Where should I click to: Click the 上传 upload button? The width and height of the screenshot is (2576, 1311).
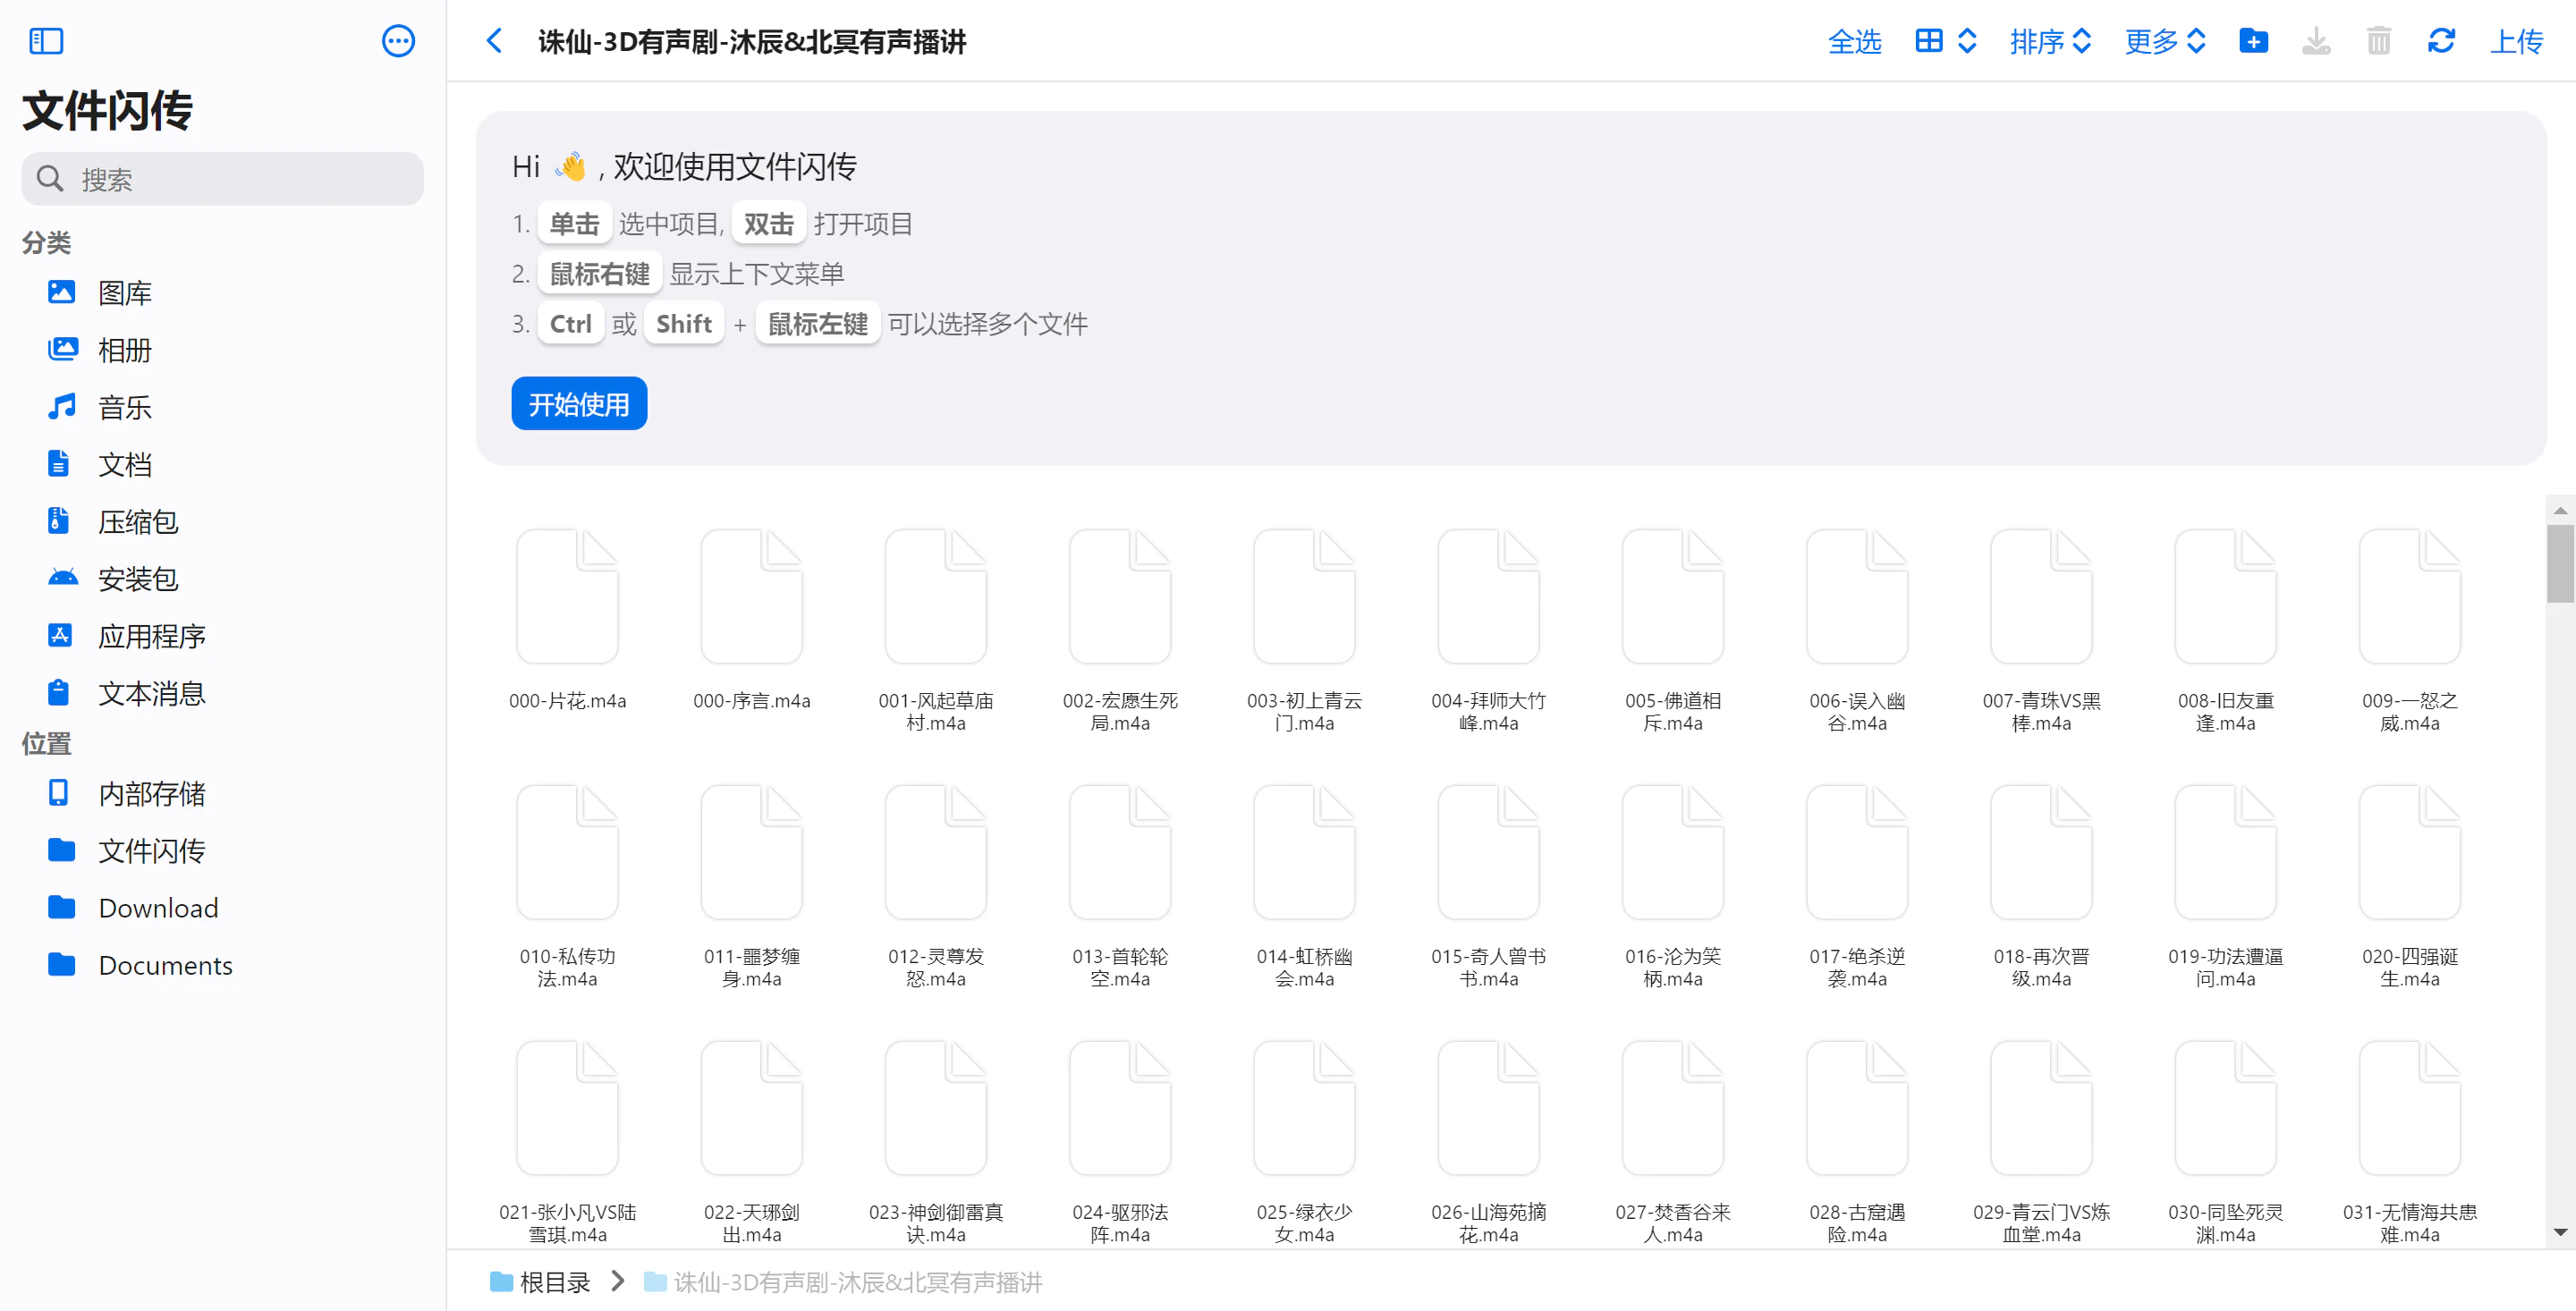2516,41
